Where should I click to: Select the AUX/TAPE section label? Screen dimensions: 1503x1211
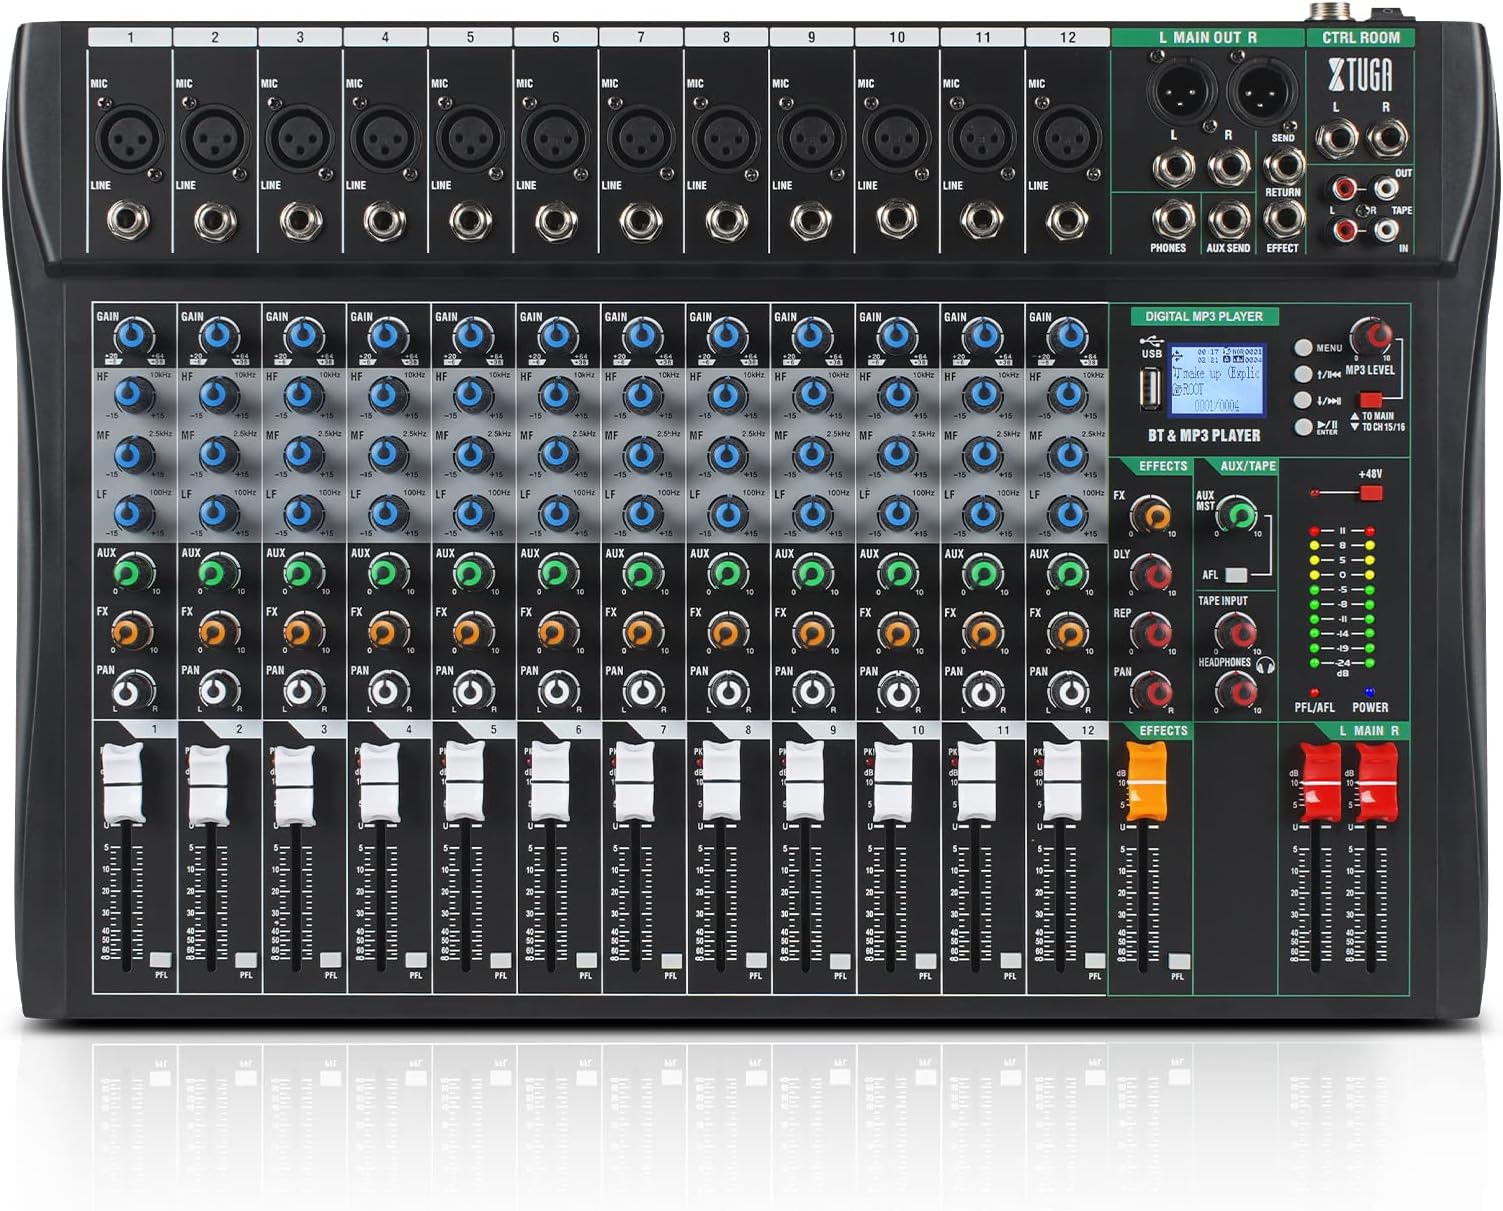pyautogui.click(x=1249, y=466)
